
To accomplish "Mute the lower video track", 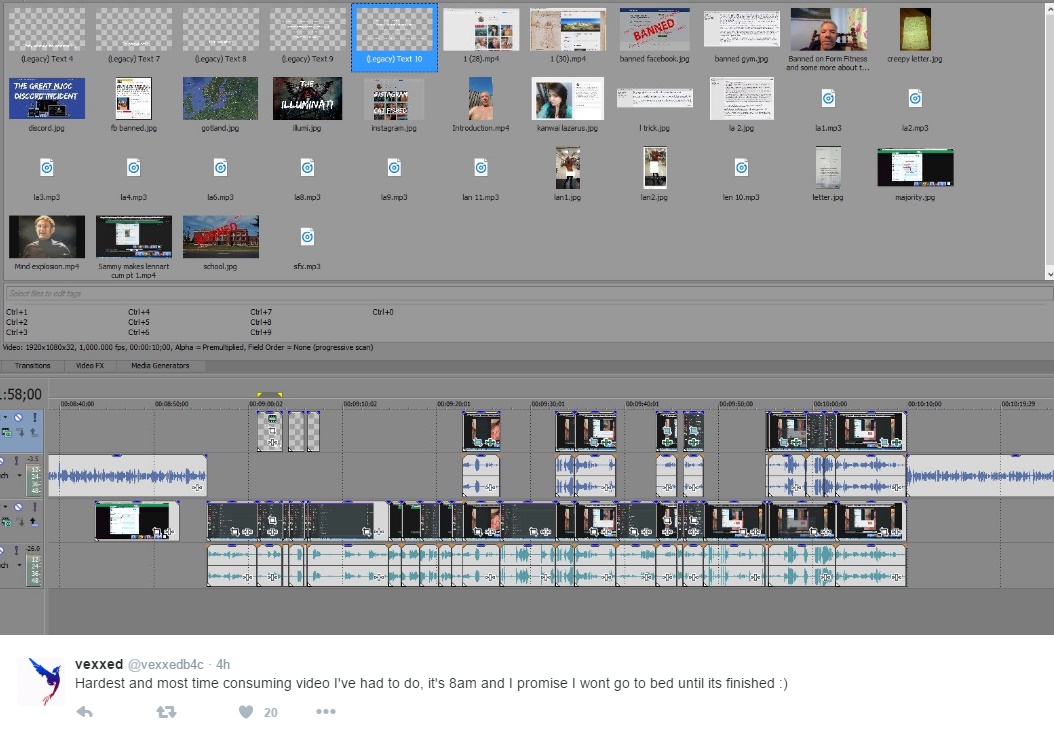I will coord(18,507).
